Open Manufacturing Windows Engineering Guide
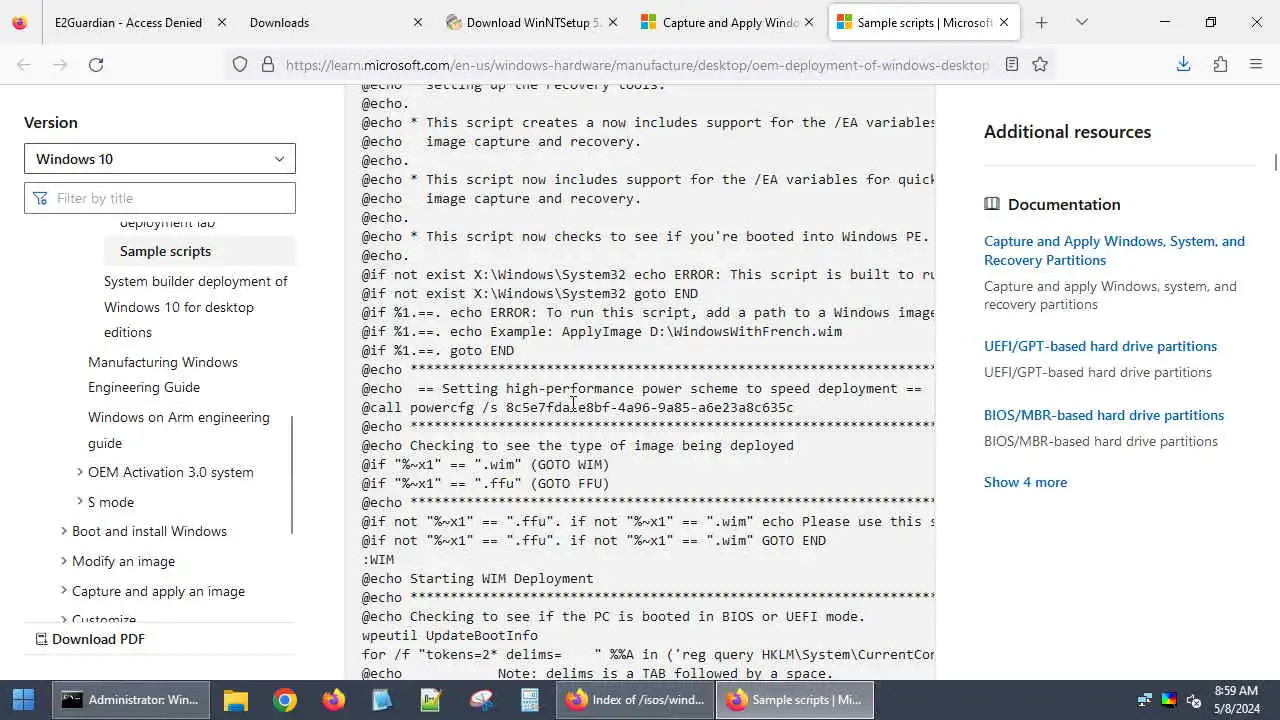This screenshot has width=1280, height=720. click(x=162, y=374)
